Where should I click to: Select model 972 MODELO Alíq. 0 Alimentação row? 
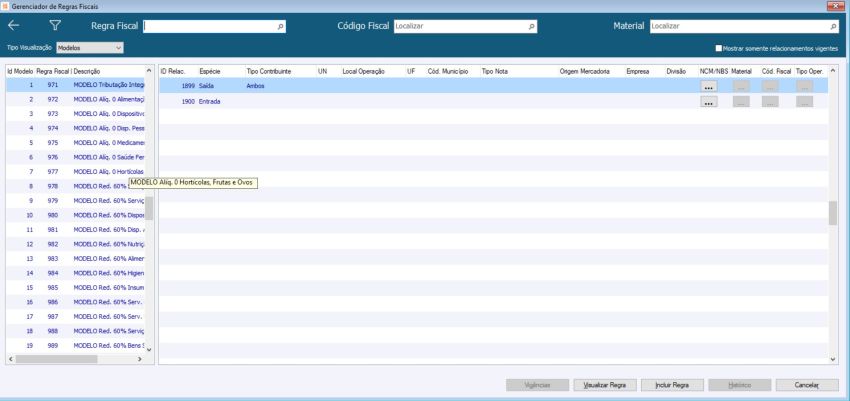tap(76, 100)
